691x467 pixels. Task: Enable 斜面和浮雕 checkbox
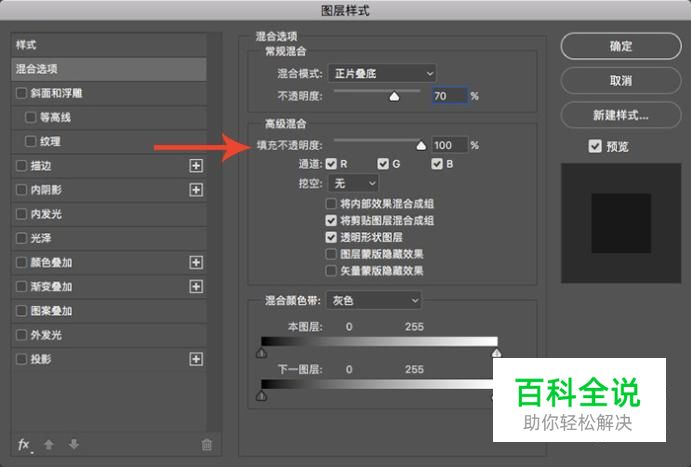click(x=21, y=93)
